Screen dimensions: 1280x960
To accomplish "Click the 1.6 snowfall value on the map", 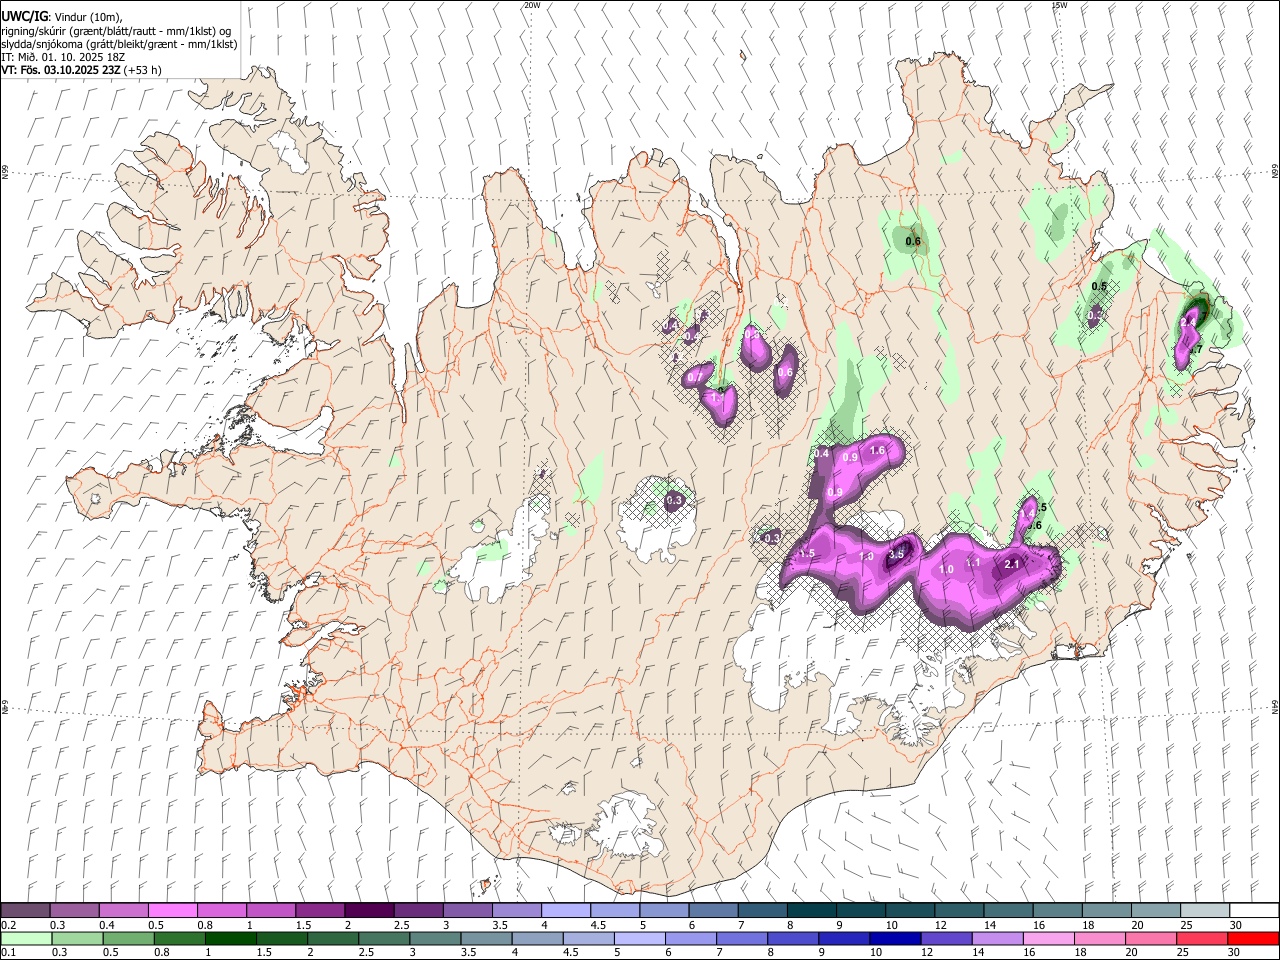I will tap(878, 451).
